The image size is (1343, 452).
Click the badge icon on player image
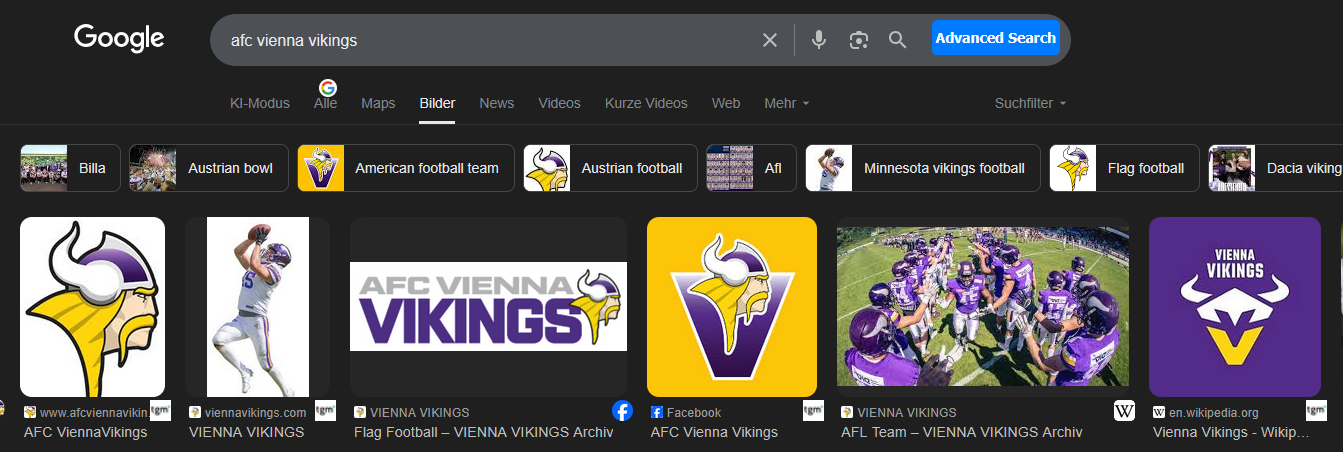point(325,410)
